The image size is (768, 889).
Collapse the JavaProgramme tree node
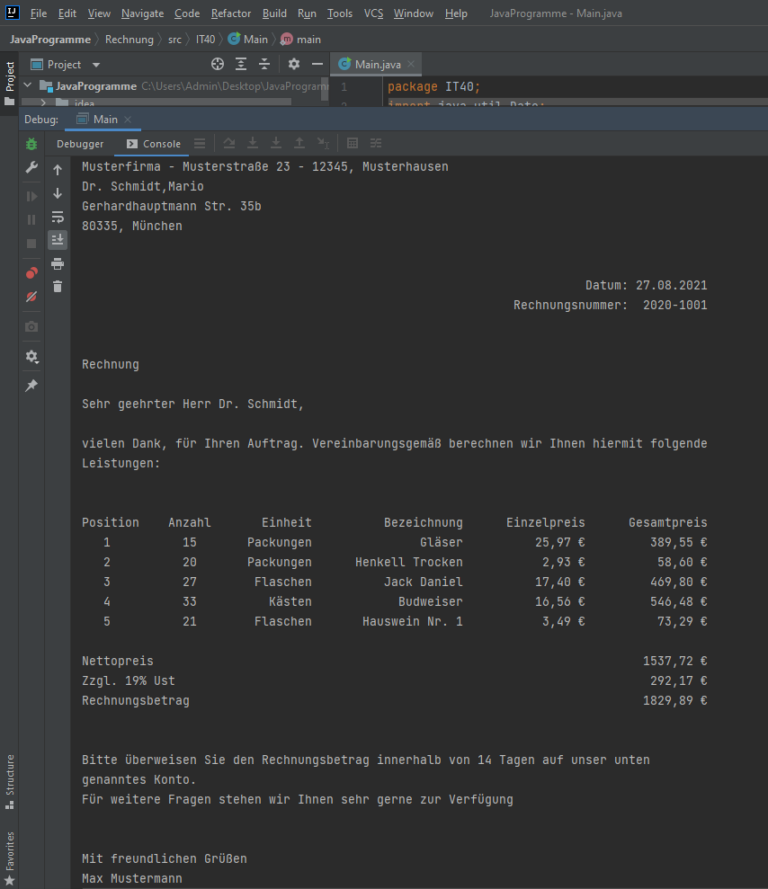[28, 86]
